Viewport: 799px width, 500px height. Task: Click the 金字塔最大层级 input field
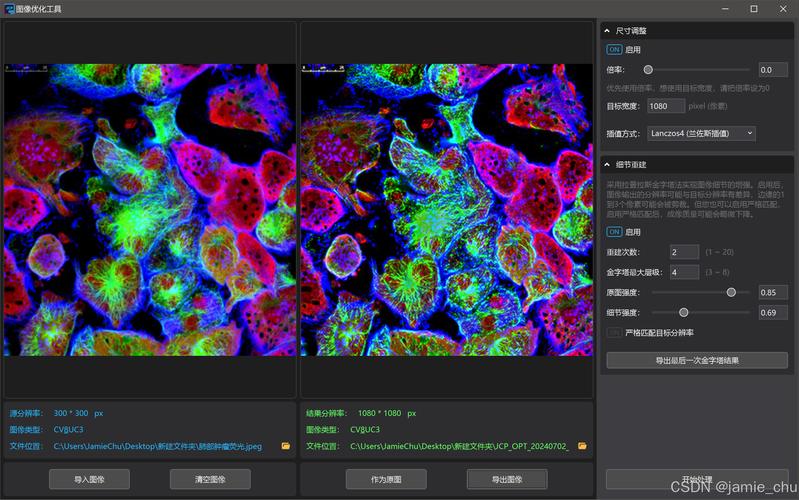(x=684, y=272)
